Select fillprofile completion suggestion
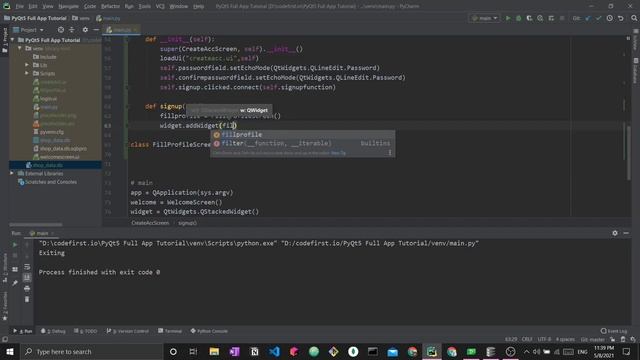Image resolution: width=640 pixels, height=360 pixels. (302, 135)
